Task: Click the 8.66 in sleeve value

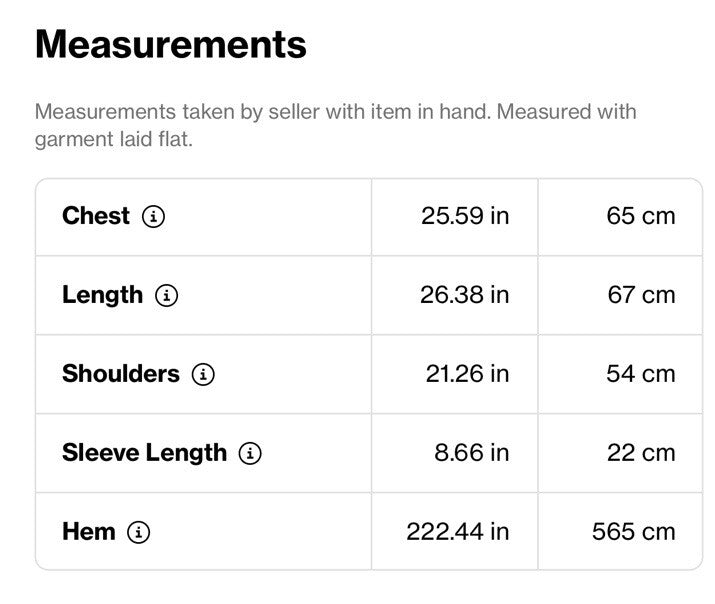Action: coord(471,453)
